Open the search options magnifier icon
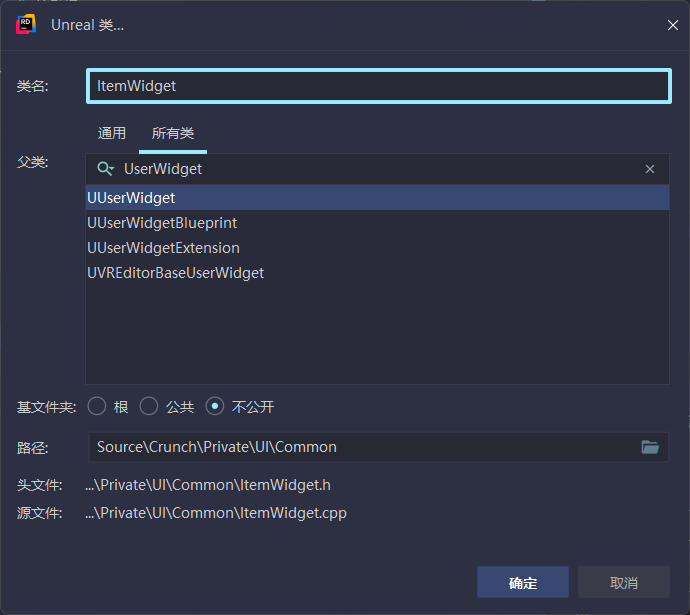 click(x=106, y=169)
